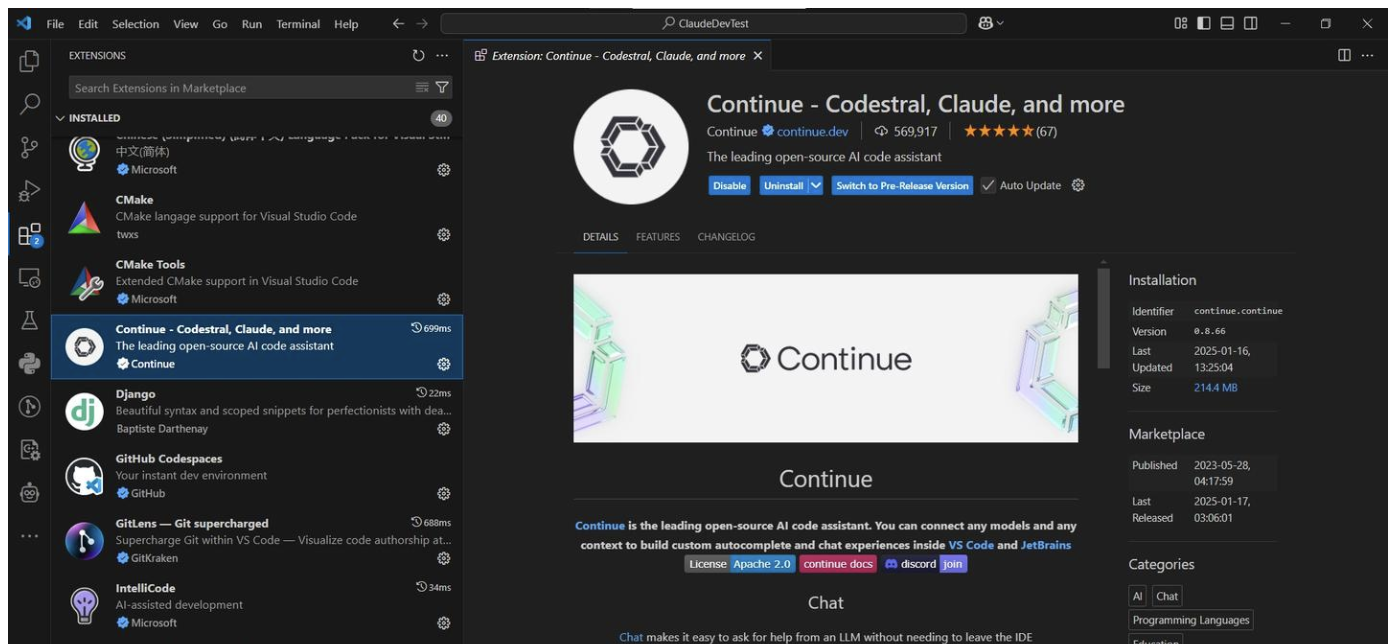Click the ClaudeDevTest command center search
Viewport: 1392px width, 644px height.
[703, 24]
